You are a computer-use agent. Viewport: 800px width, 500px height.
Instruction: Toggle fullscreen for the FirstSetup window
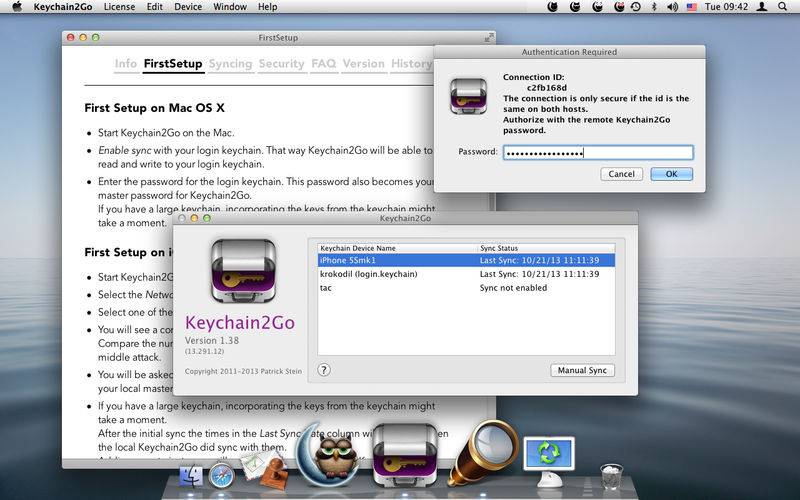[x=489, y=37]
